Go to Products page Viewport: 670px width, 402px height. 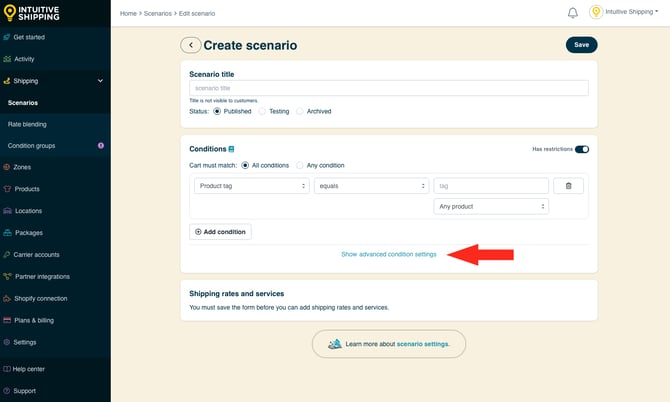tap(27, 189)
